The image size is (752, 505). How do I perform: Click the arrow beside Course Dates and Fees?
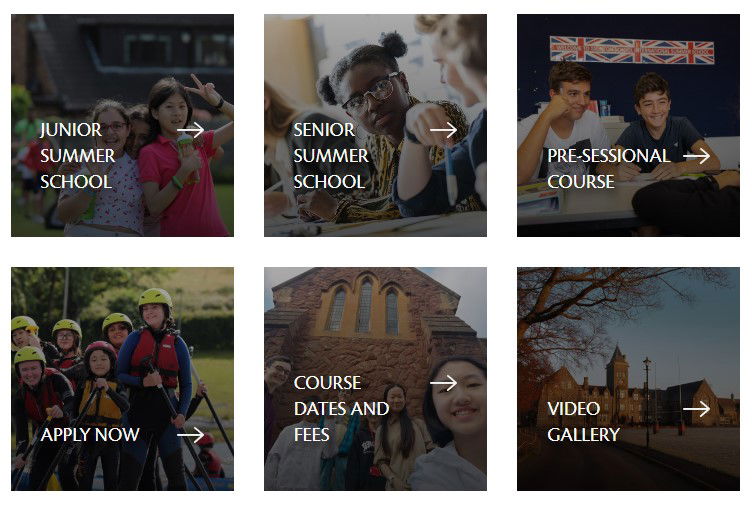pyautogui.click(x=444, y=383)
